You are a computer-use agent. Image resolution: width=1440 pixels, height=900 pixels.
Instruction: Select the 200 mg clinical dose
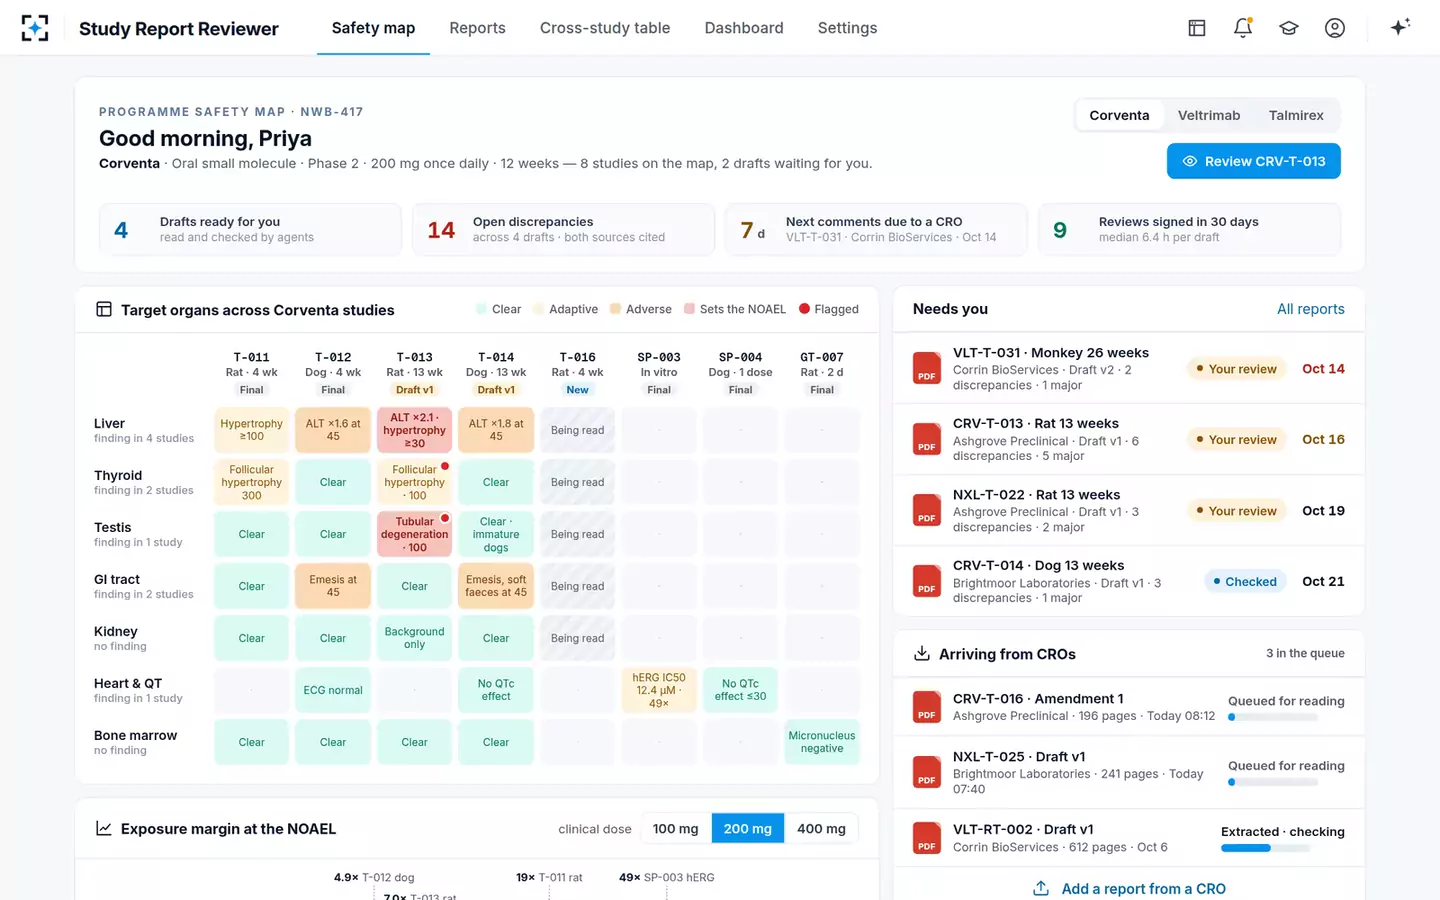click(x=748, y=829)
